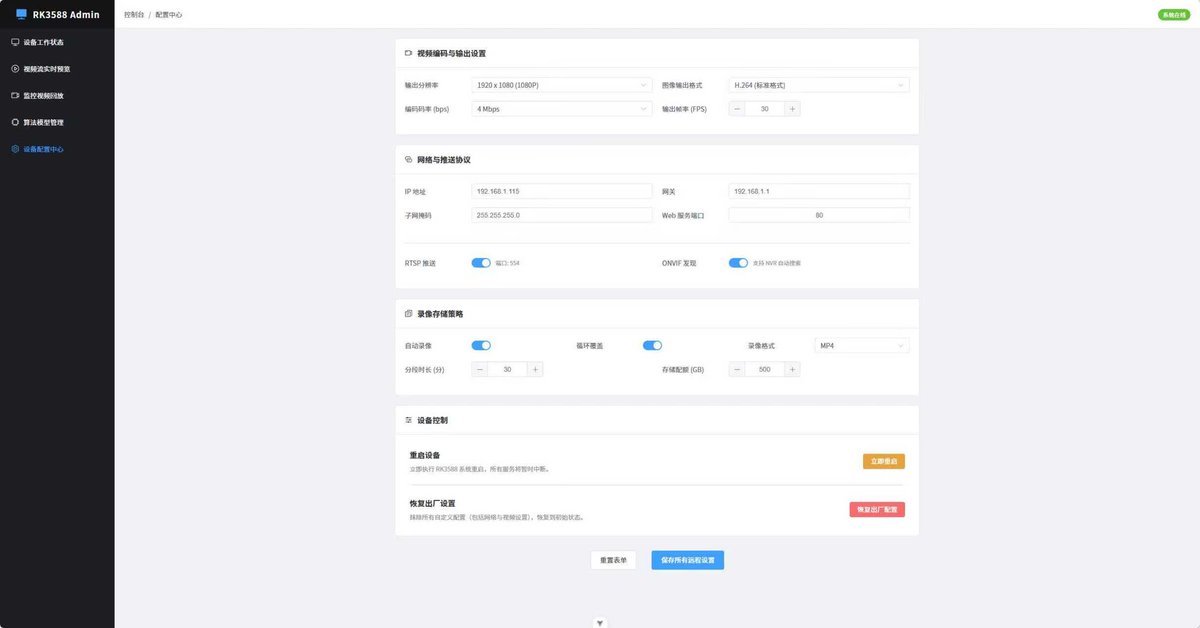
Task: Decrease 输出帧率 (FPS) with minus button
Action: click(x=737, y=109)
